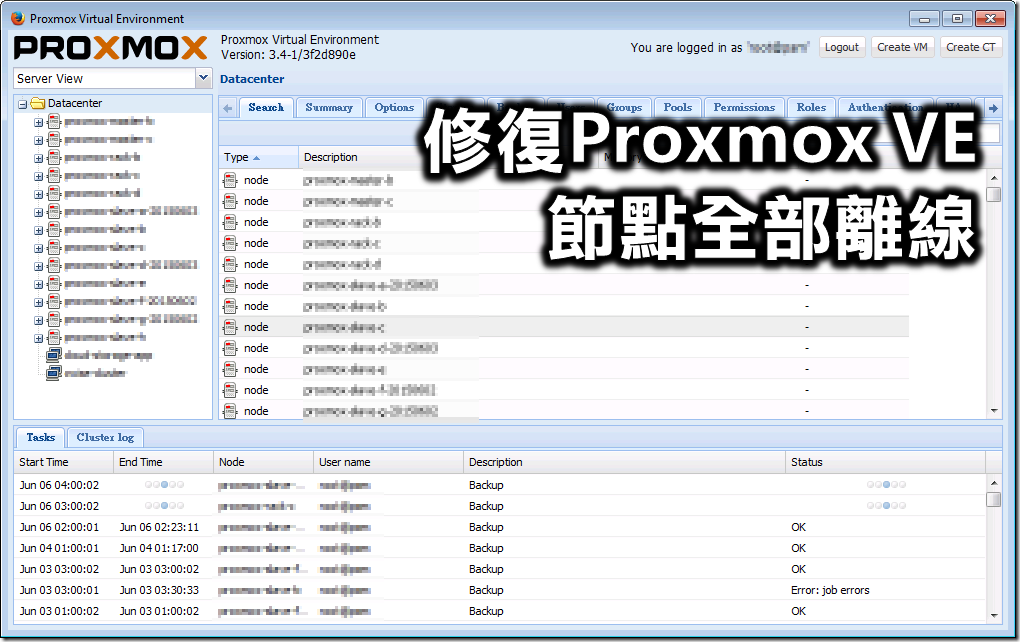The height and width of the screenshot is (642, 1020).
Task: Open the Authentication tab
Action: 885,107
